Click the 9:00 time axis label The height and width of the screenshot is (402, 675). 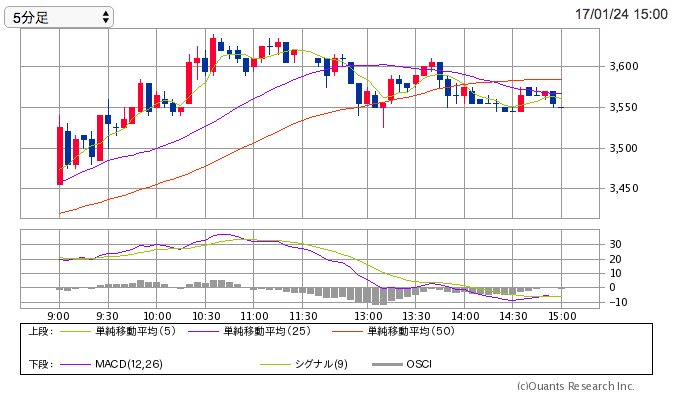[59, 316]
